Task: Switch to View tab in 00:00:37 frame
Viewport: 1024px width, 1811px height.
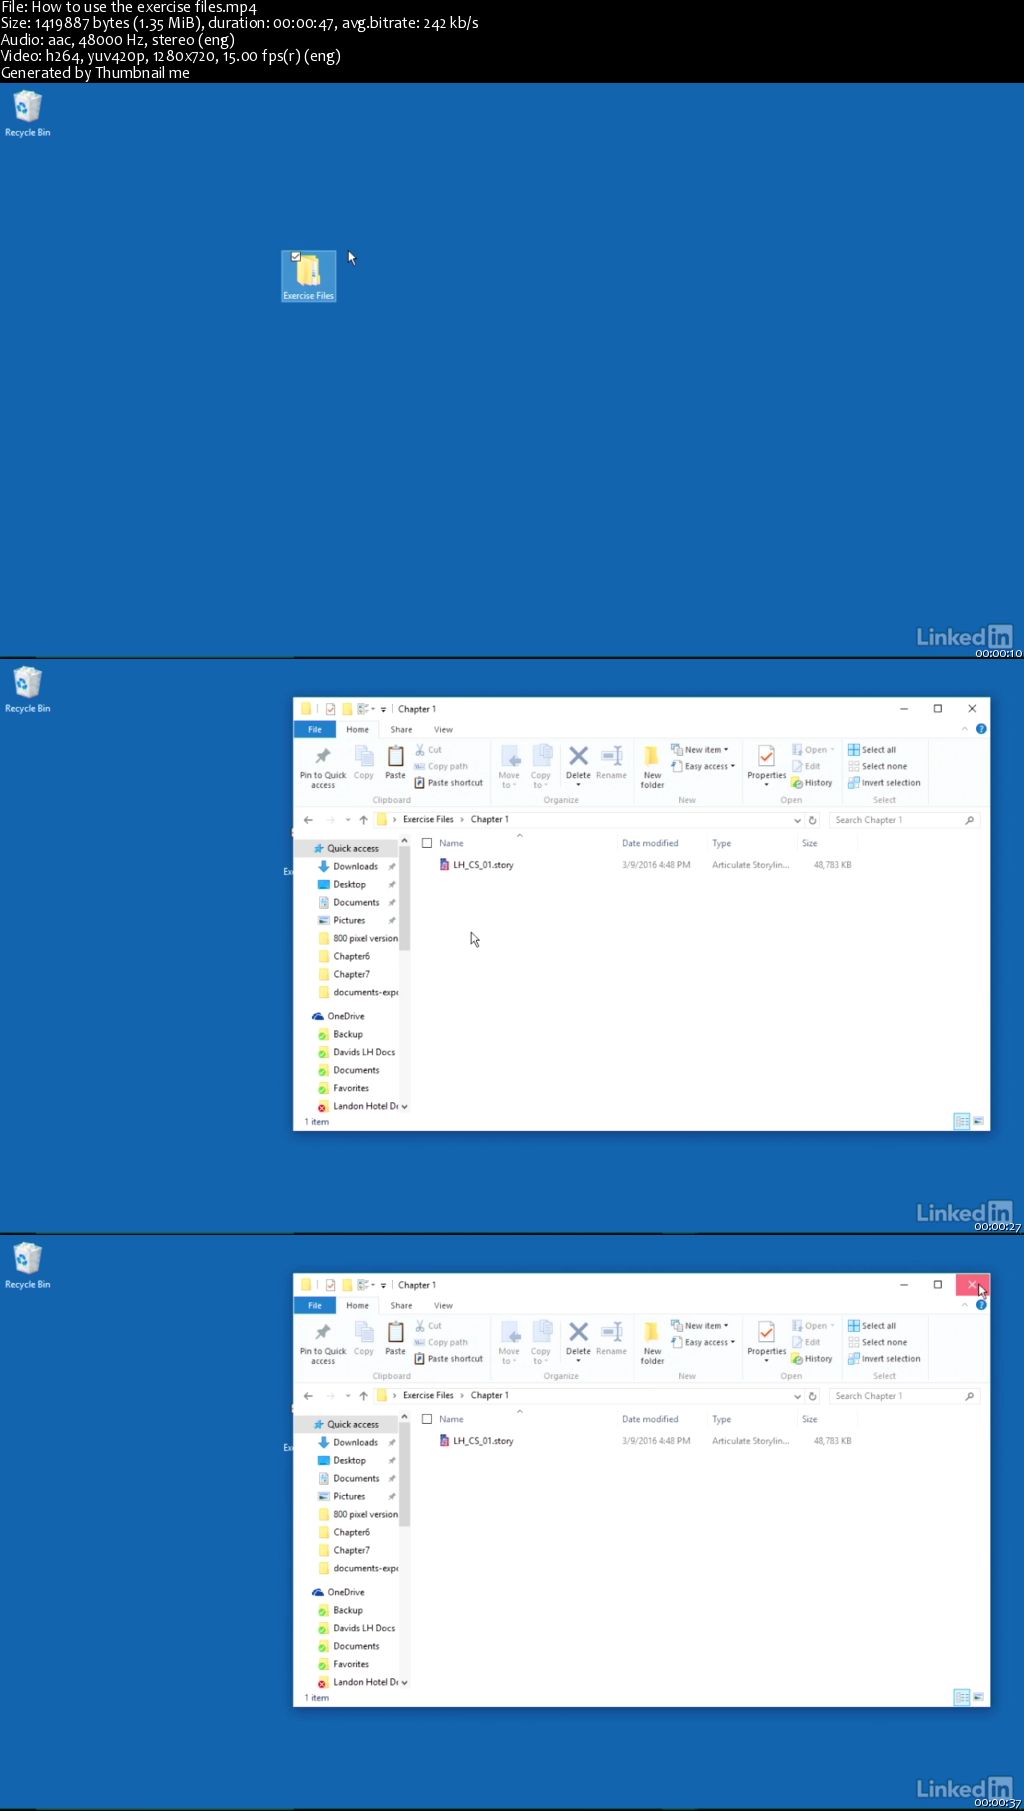Action: pyautogui.click(x=443, y=1305)
